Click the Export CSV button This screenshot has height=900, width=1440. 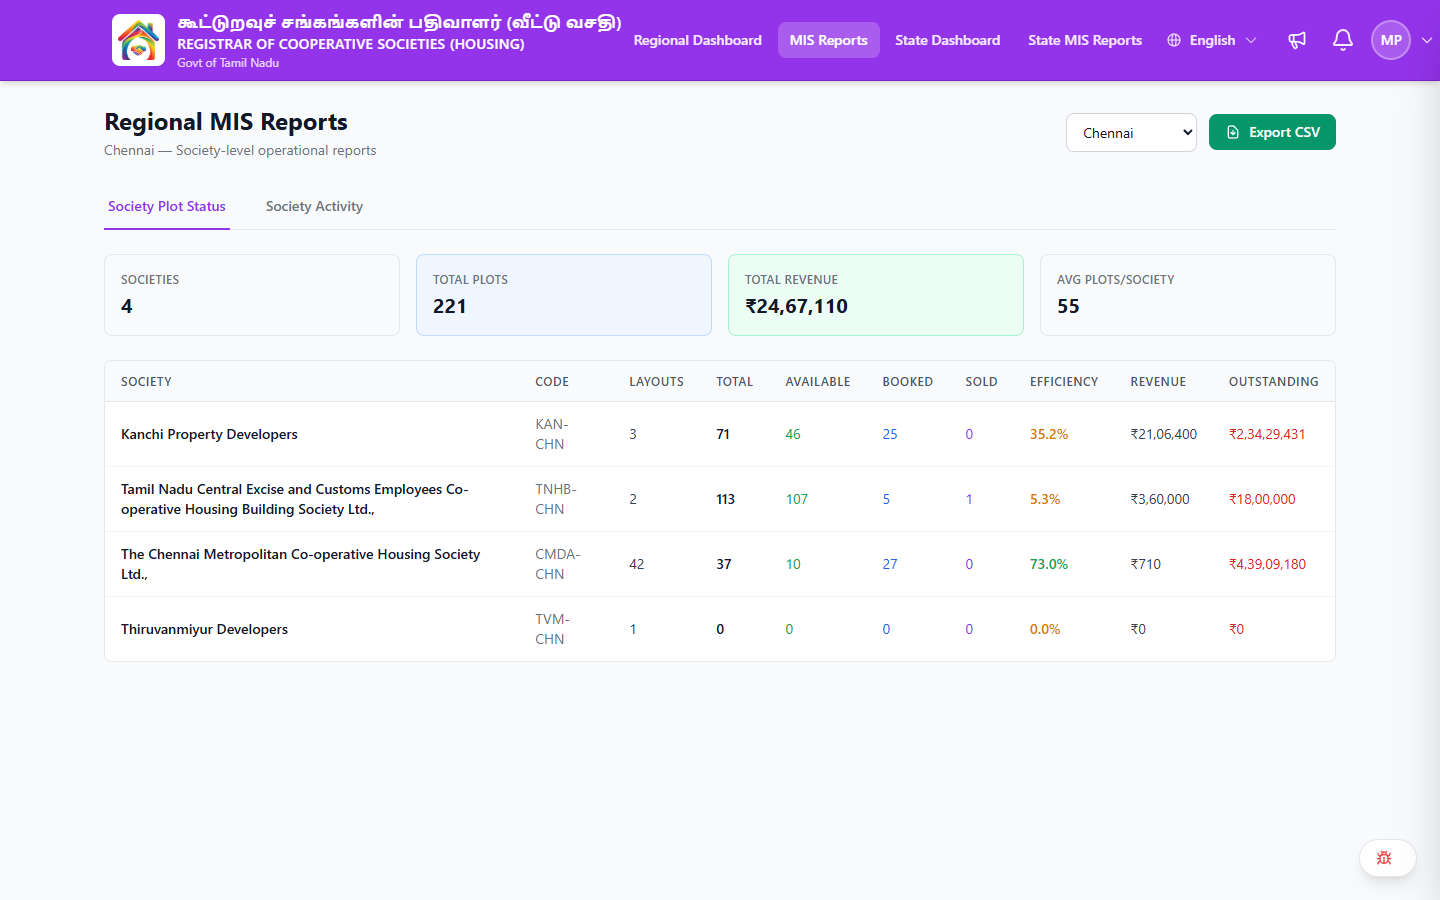coord(1272,132)
